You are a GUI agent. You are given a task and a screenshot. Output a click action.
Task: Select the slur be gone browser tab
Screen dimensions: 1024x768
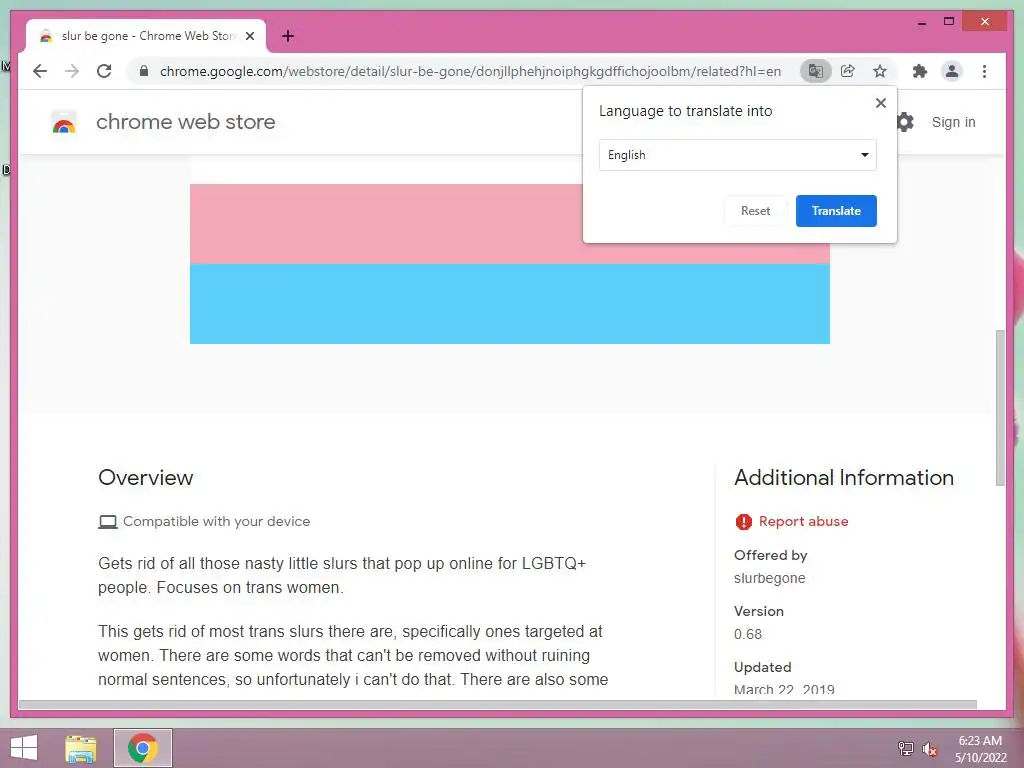pos(146,36)
